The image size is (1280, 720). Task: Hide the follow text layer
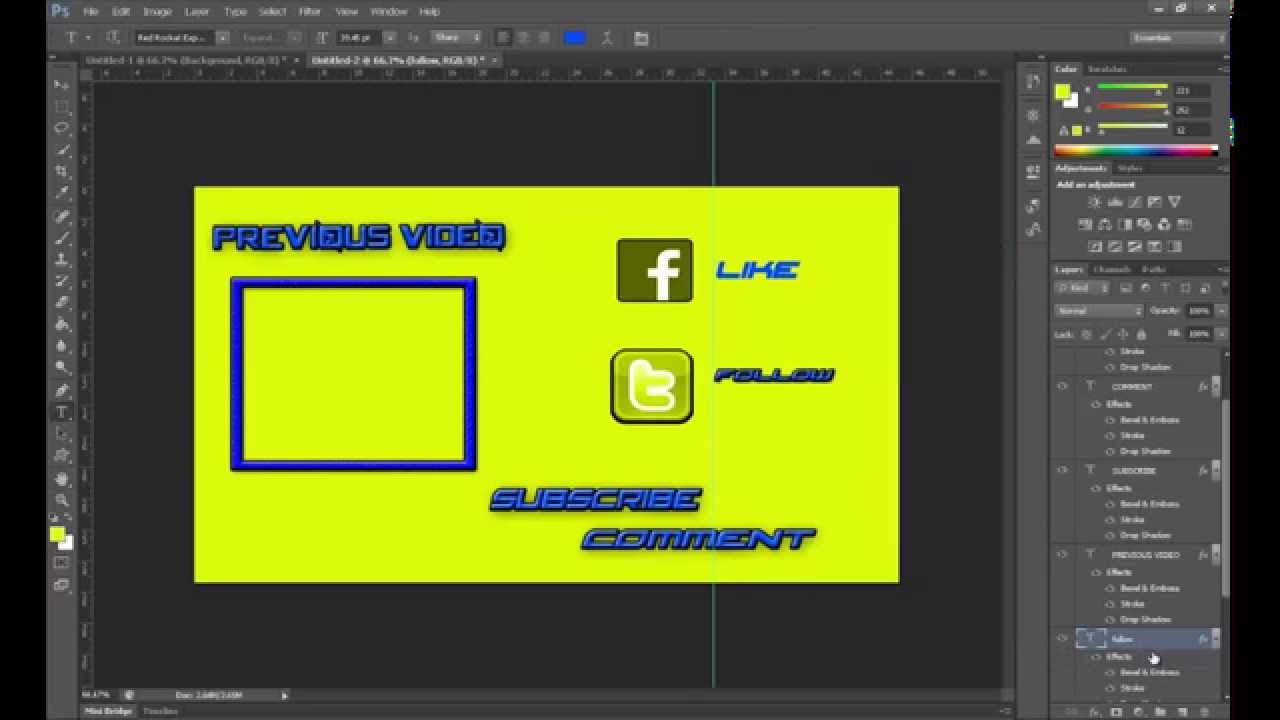pyautogui.click(x=1062, y=638)
